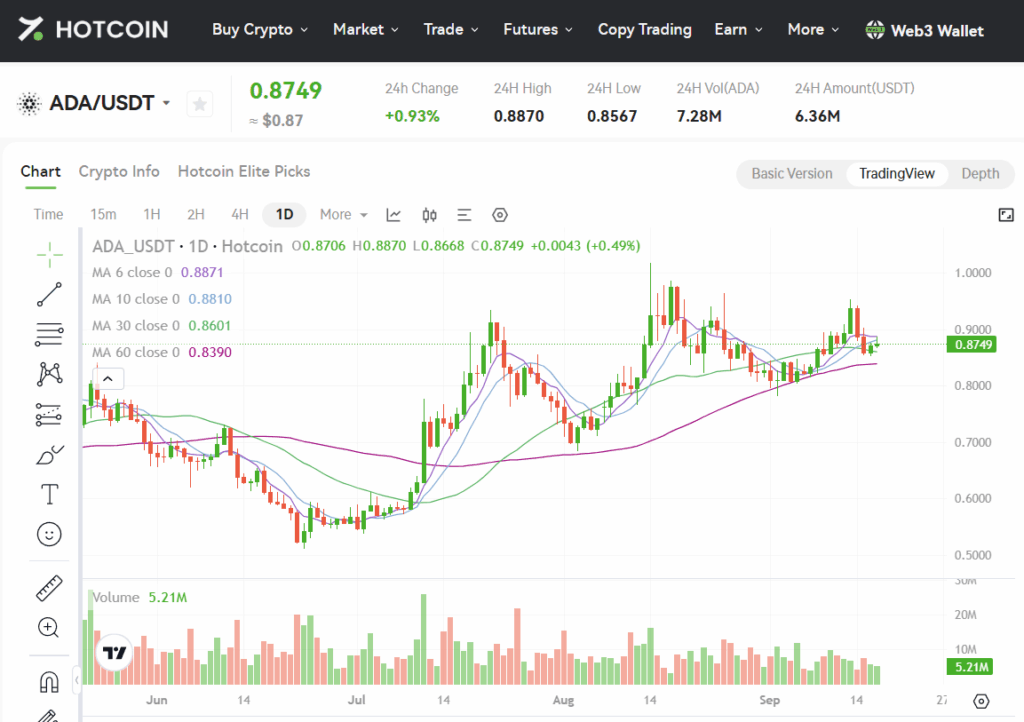Select the Text annotation tool
The width and height of the screenshot is (1024, 722).
[x=50, y=494]
